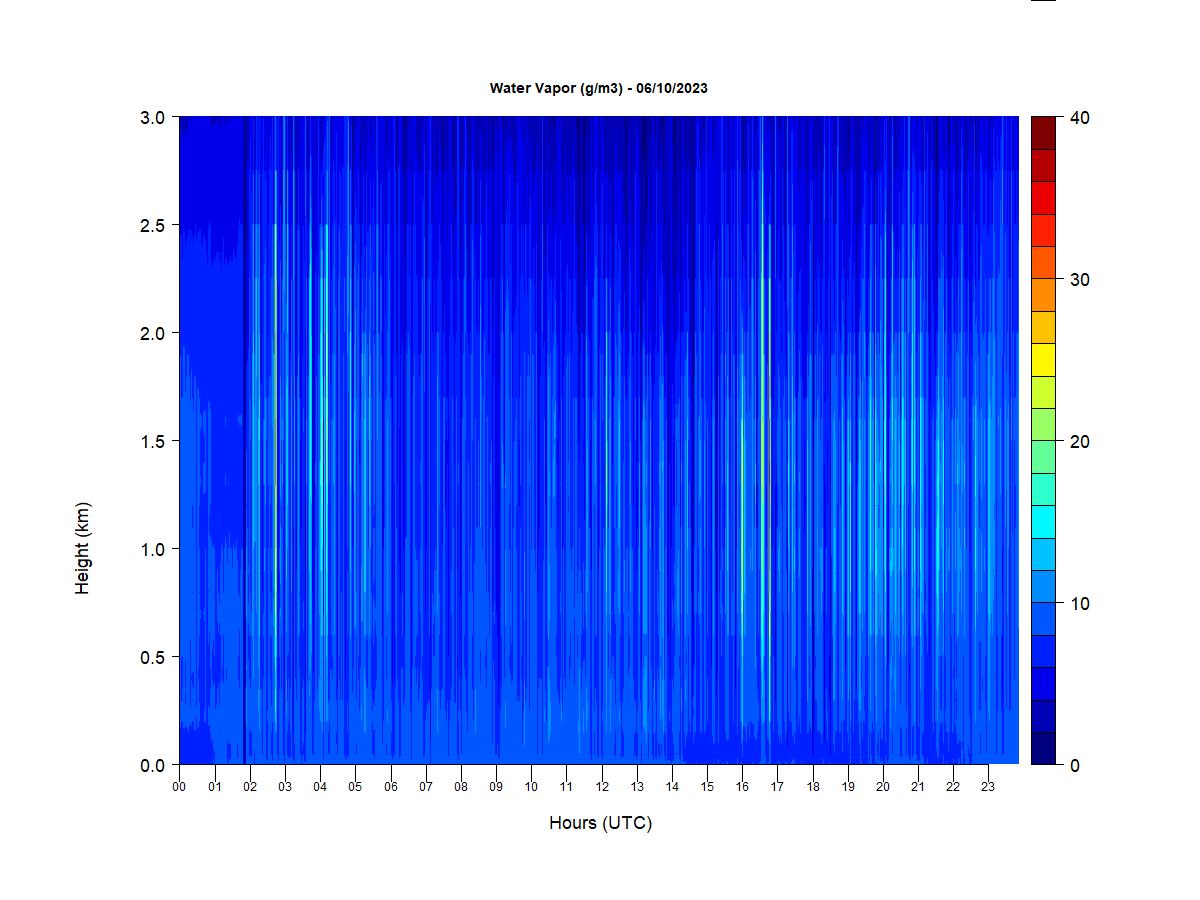Click hour 00 tick on the time axis
This screenshot has width=1200, height=900.
[180, 786]
